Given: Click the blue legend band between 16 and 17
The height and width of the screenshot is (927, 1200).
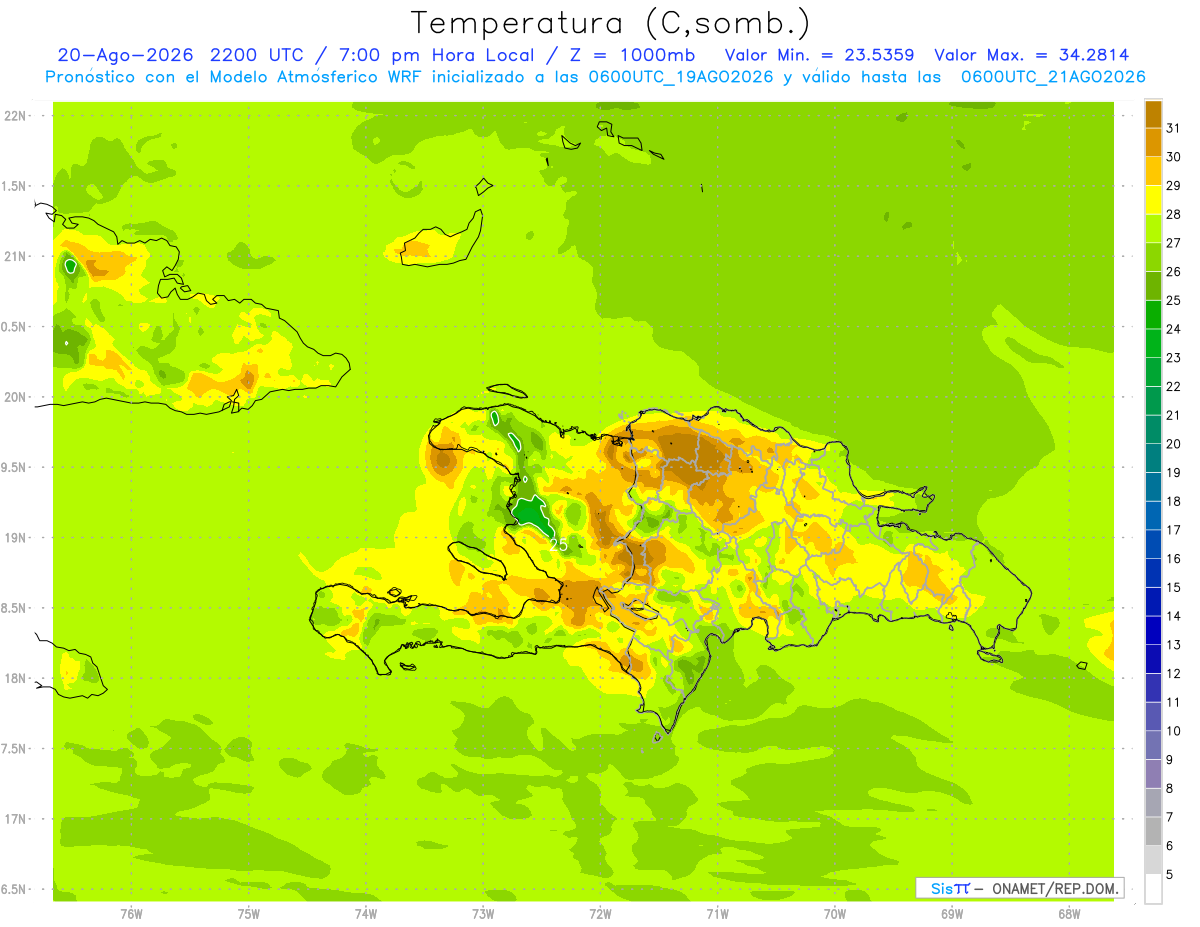Looking at the screenshot, I should click(x=1153, y=544).
